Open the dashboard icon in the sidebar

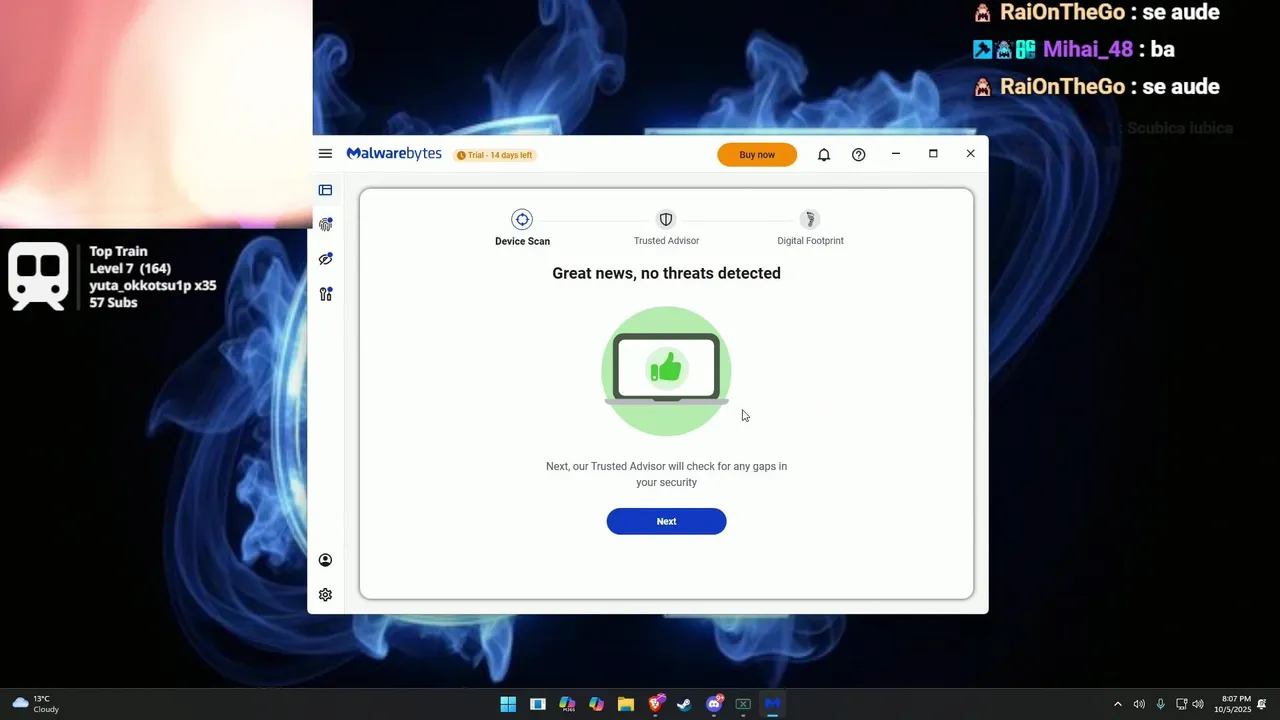pos(325,190)
